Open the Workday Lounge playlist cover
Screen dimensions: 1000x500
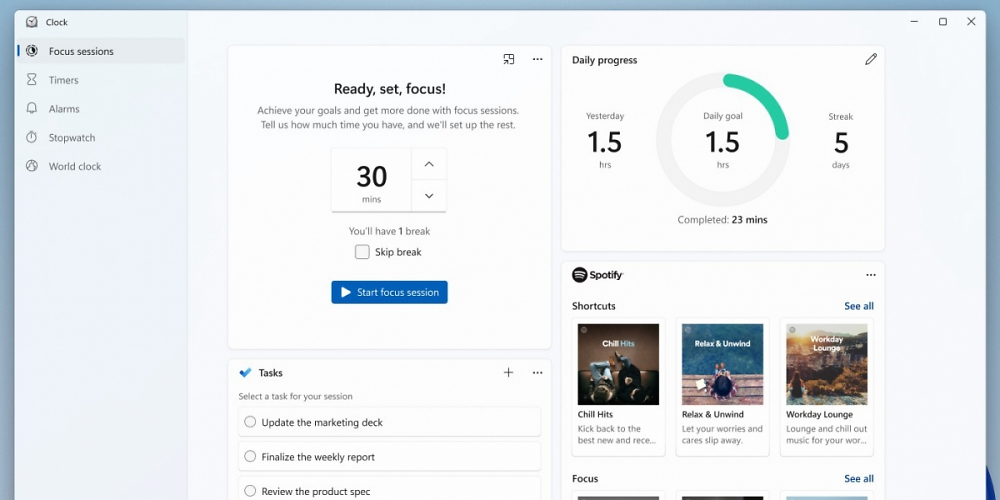tap(827, 364)
